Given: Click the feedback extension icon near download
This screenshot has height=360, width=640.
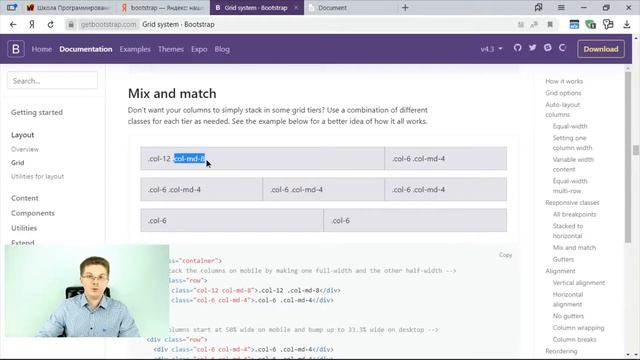Looking at the screenshot, I should [x=608, y=24].
